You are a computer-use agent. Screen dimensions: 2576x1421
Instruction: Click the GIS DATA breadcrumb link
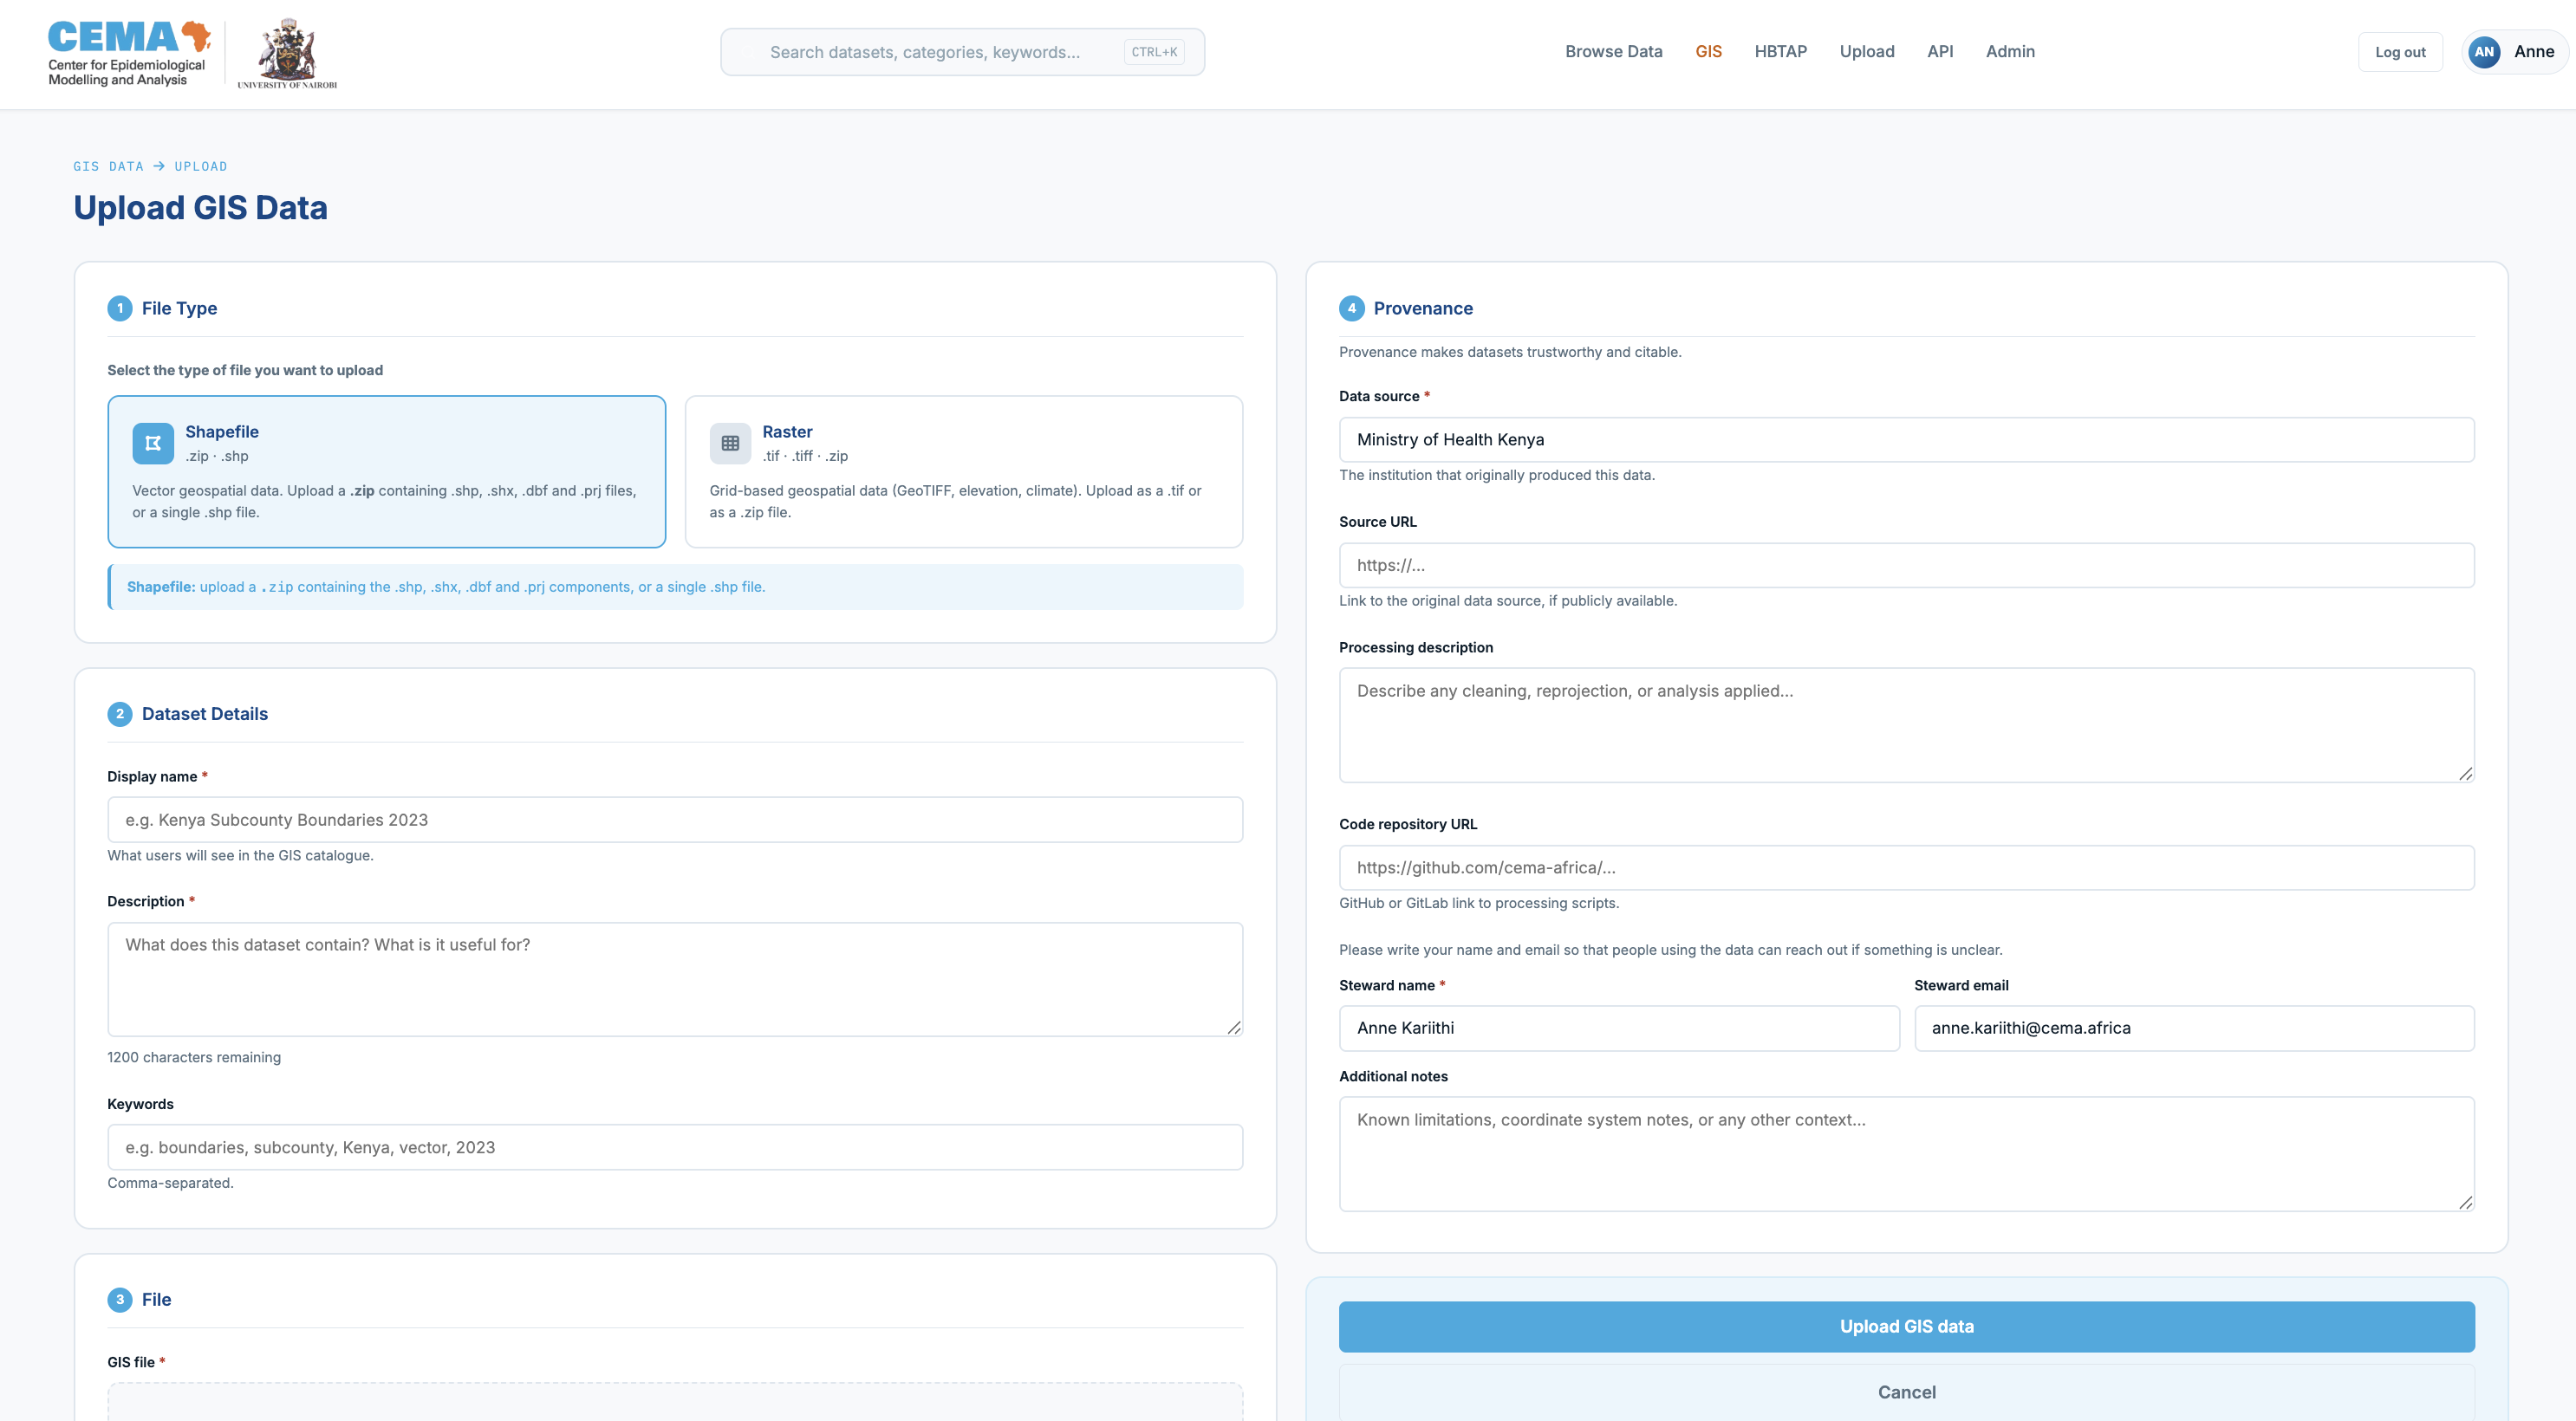click(x=108, y=166)
